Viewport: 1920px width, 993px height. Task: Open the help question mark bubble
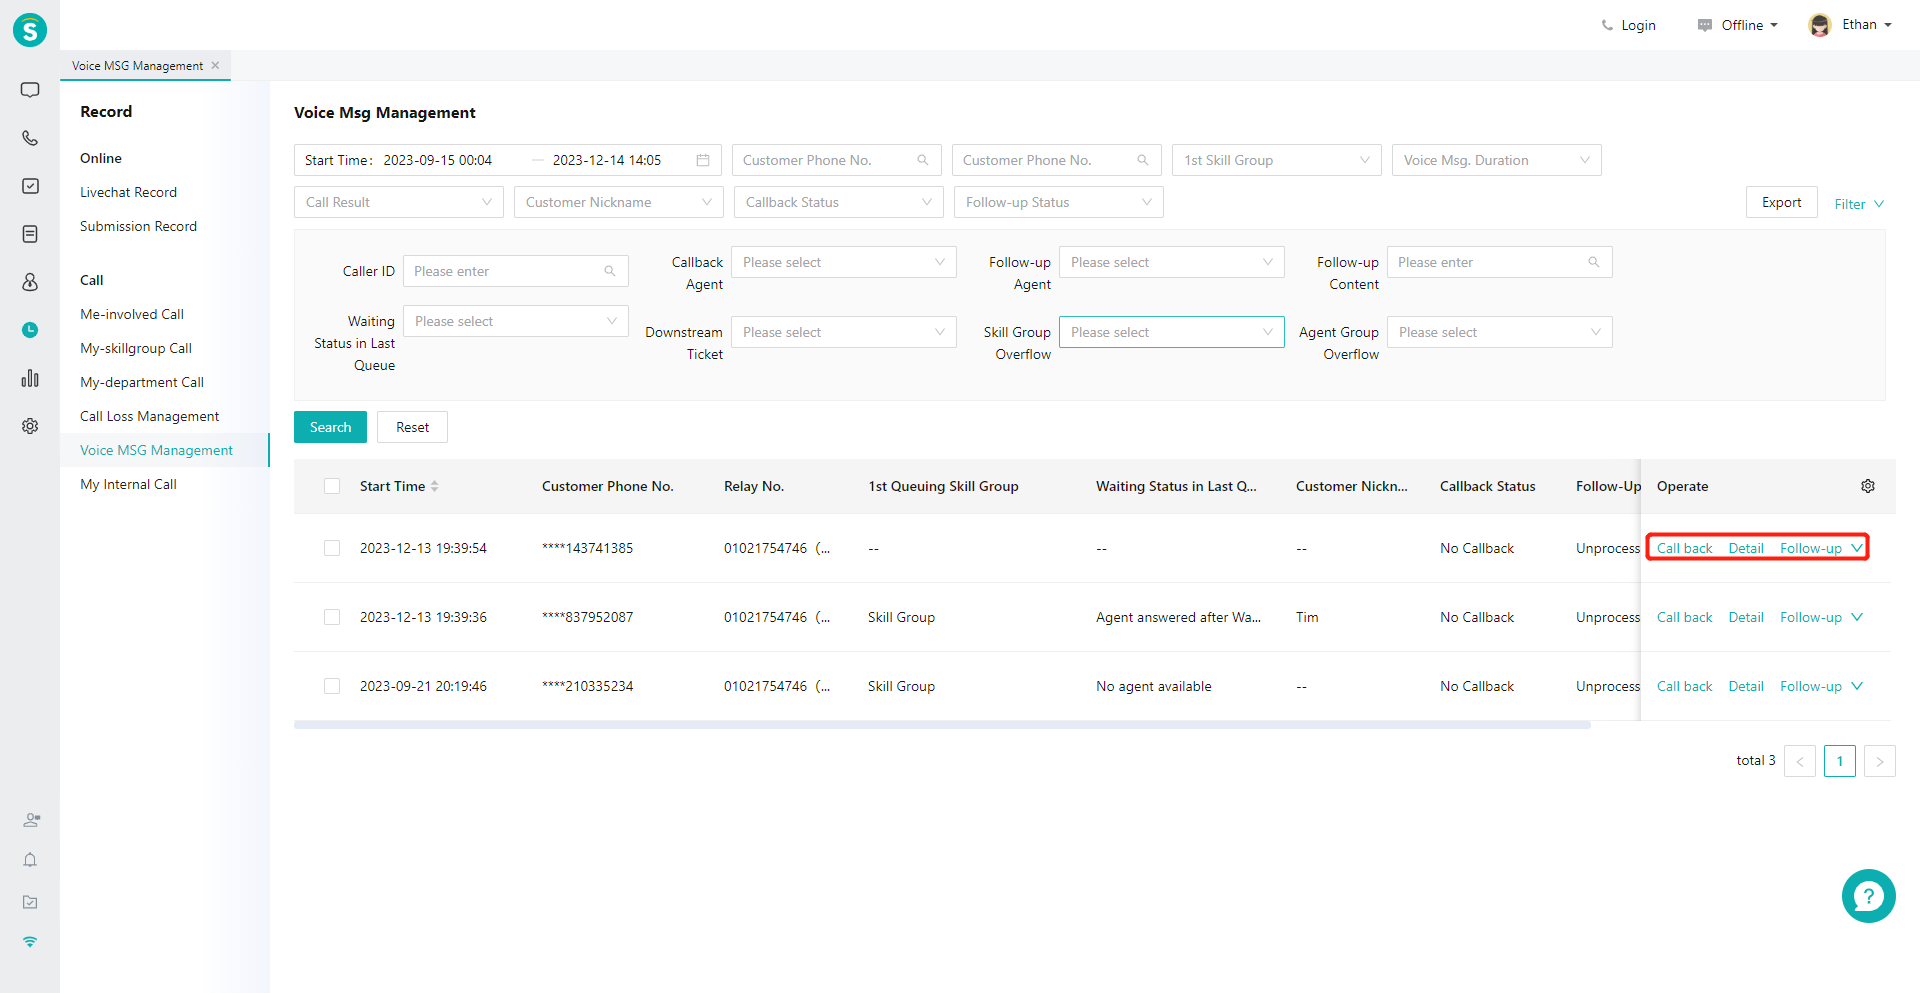tap(1868, 896)
